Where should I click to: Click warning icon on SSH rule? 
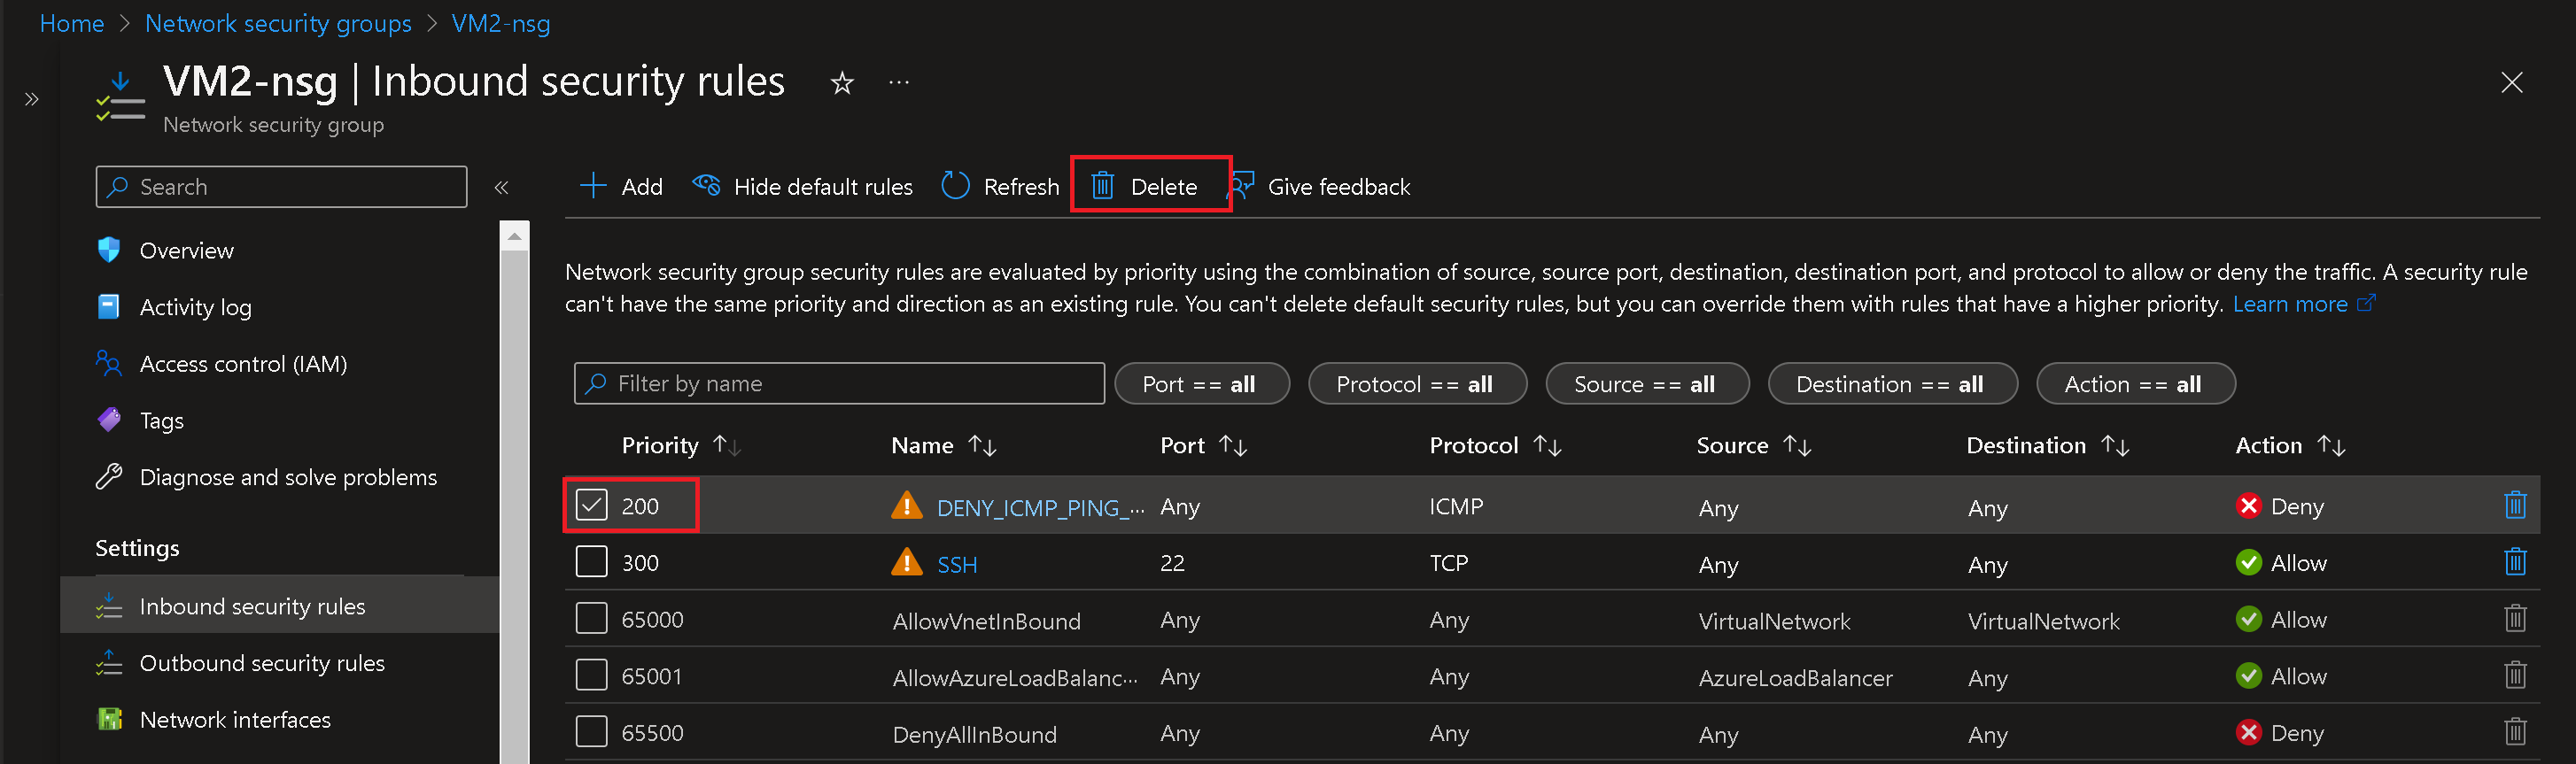click(x=907, y=562)
